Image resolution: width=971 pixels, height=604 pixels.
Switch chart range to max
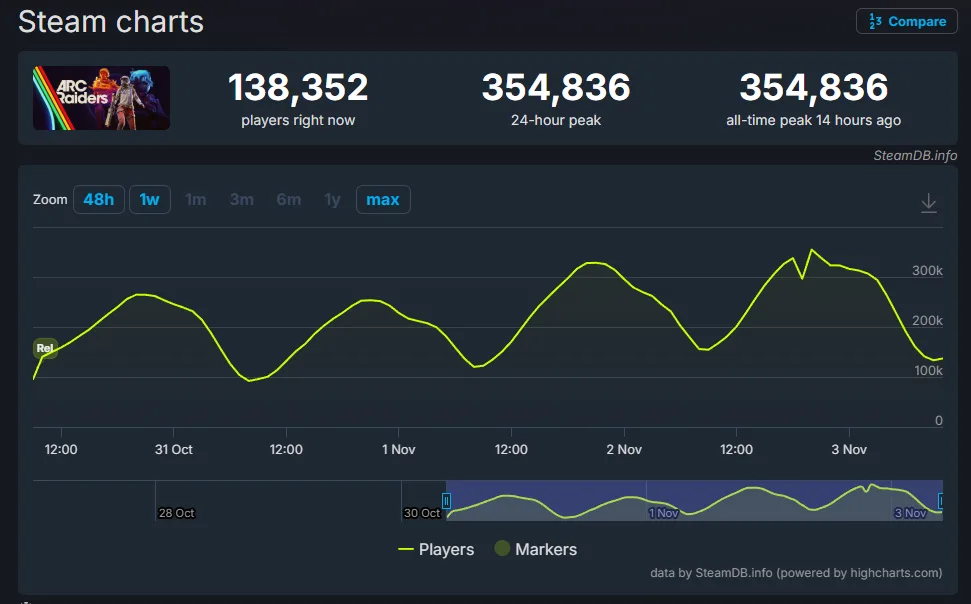[383, 199]
